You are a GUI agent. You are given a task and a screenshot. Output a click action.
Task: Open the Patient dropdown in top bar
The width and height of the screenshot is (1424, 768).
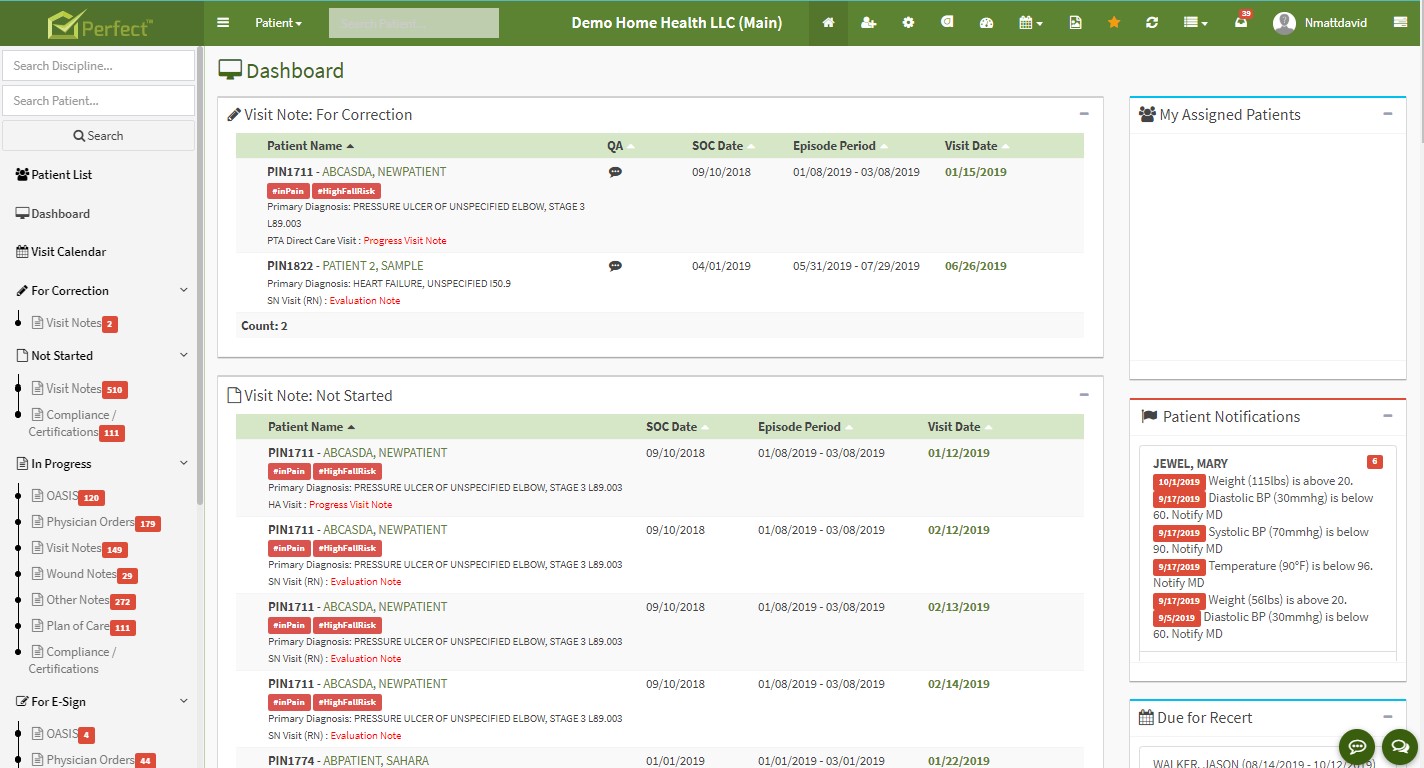[278, 23]
